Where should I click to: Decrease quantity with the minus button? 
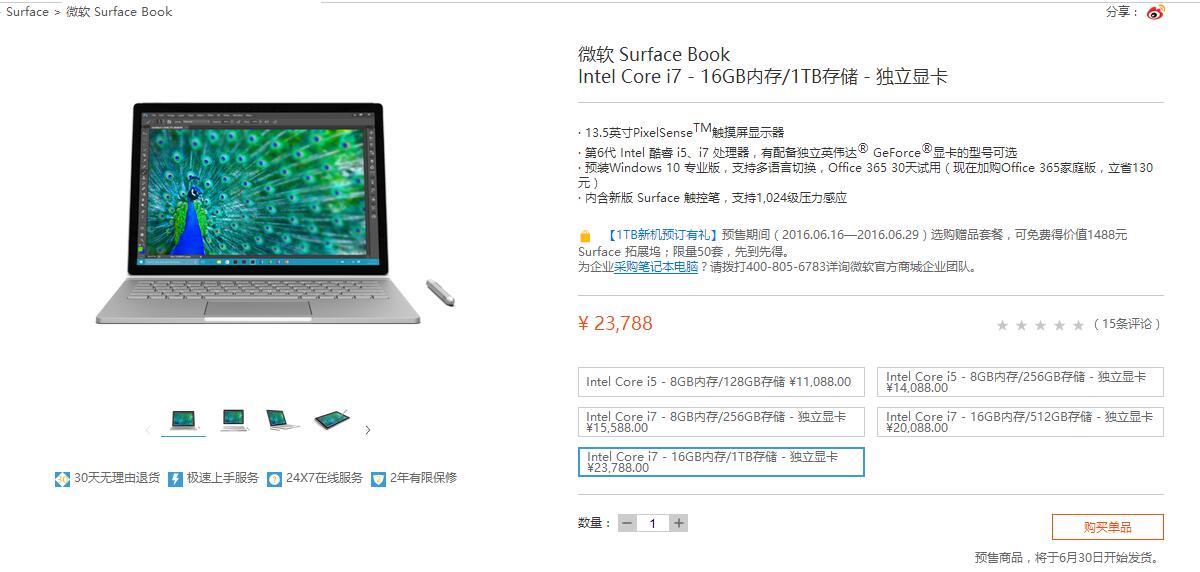tap(627, 523)
